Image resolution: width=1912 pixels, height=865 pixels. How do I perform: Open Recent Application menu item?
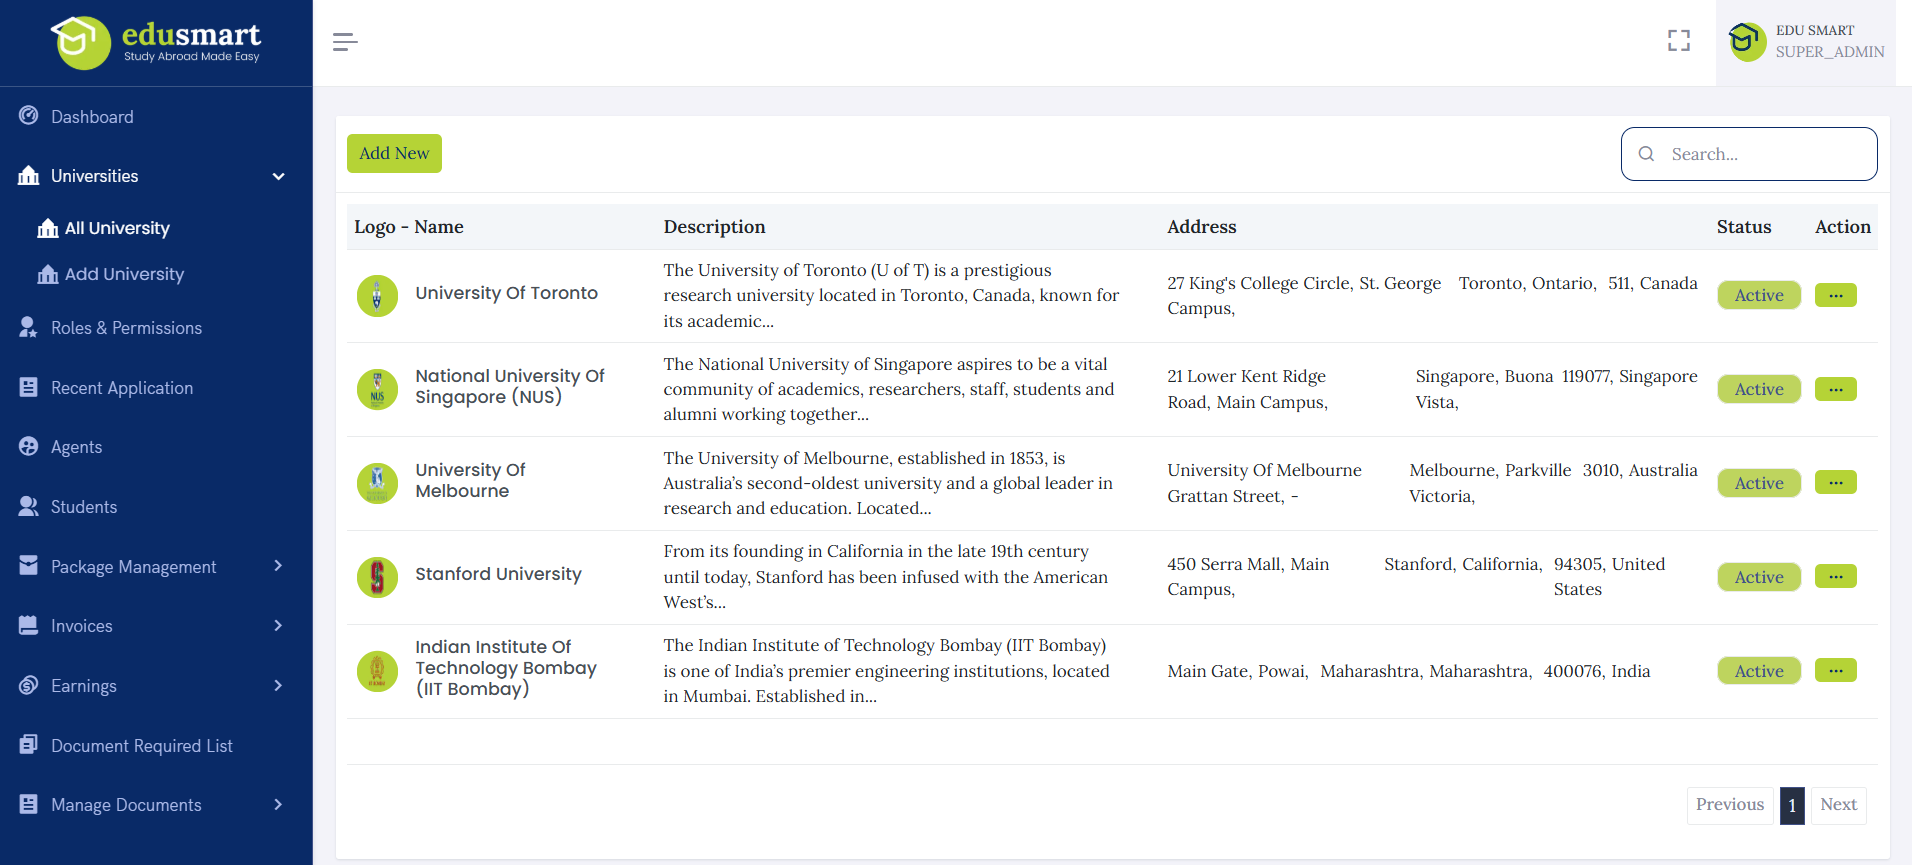coord(122,388)
